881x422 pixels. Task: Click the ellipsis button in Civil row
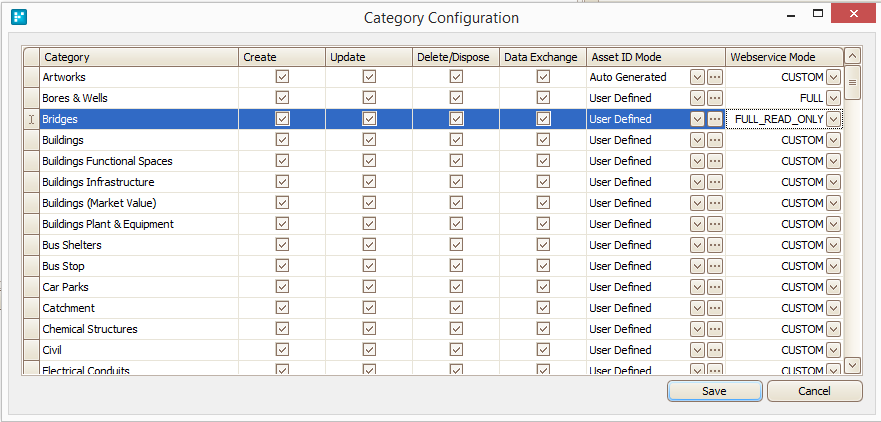point(715,350)
